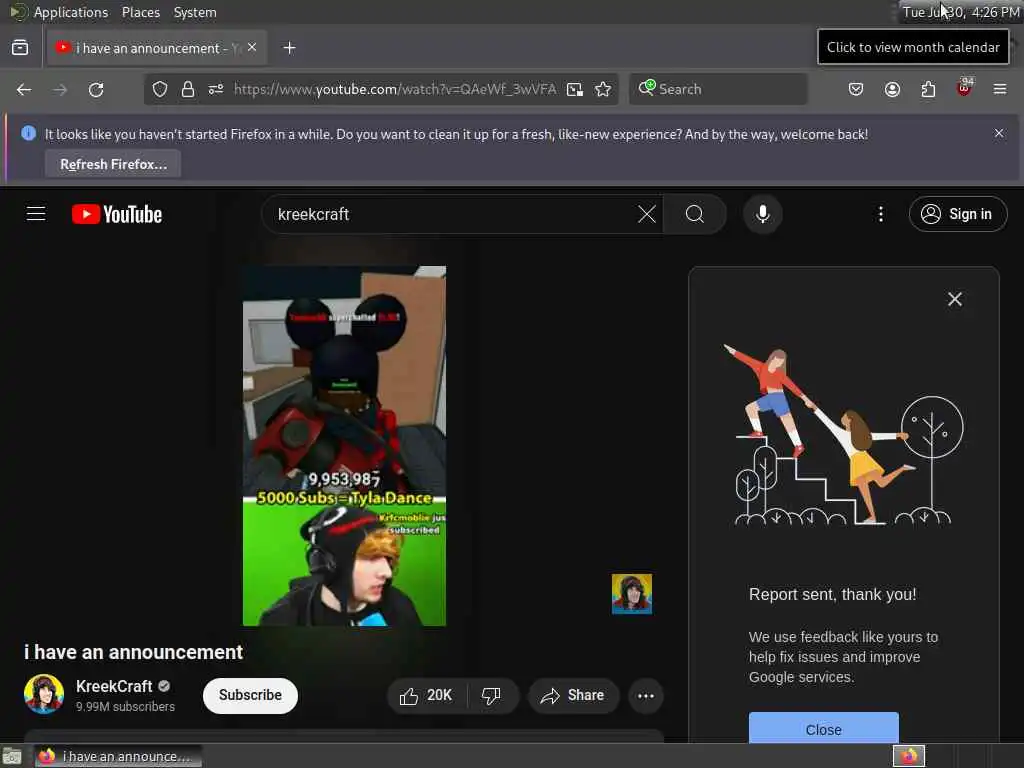The height and width of the screenshot is (768, 1024).
Task: Open the Firefox account icon
Action: (893, 89)
